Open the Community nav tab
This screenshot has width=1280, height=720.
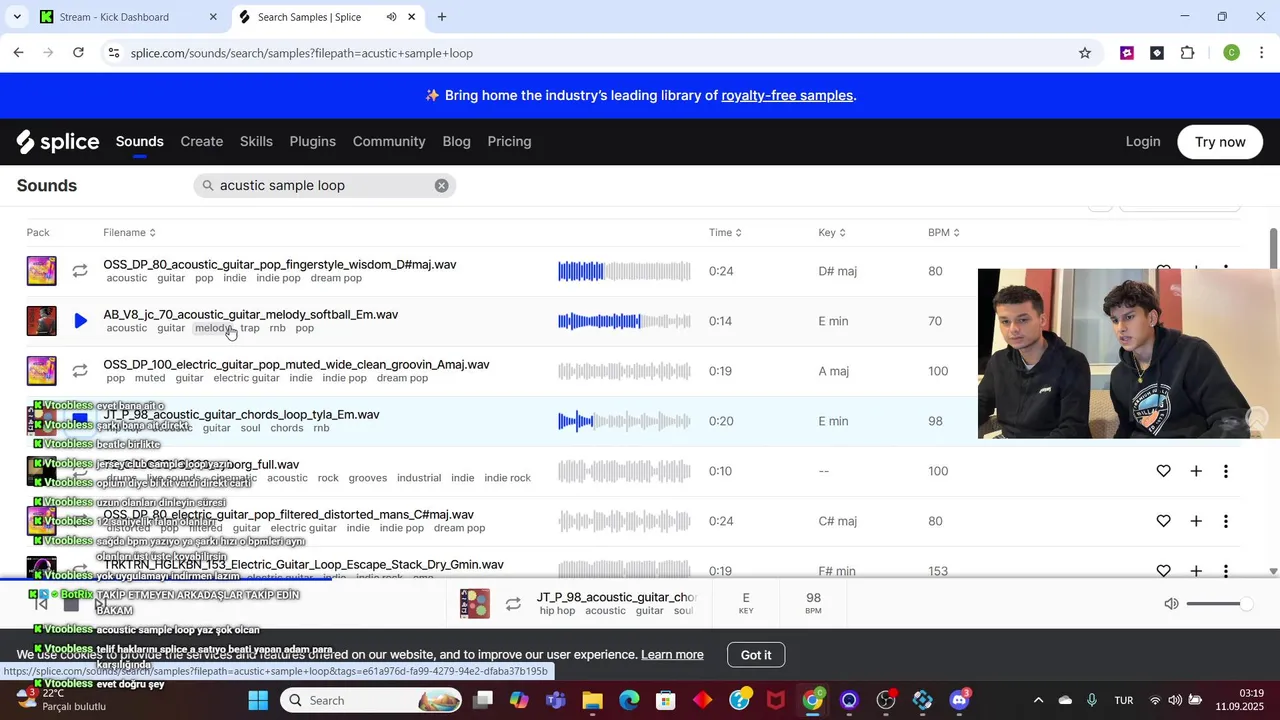(389, 142)
